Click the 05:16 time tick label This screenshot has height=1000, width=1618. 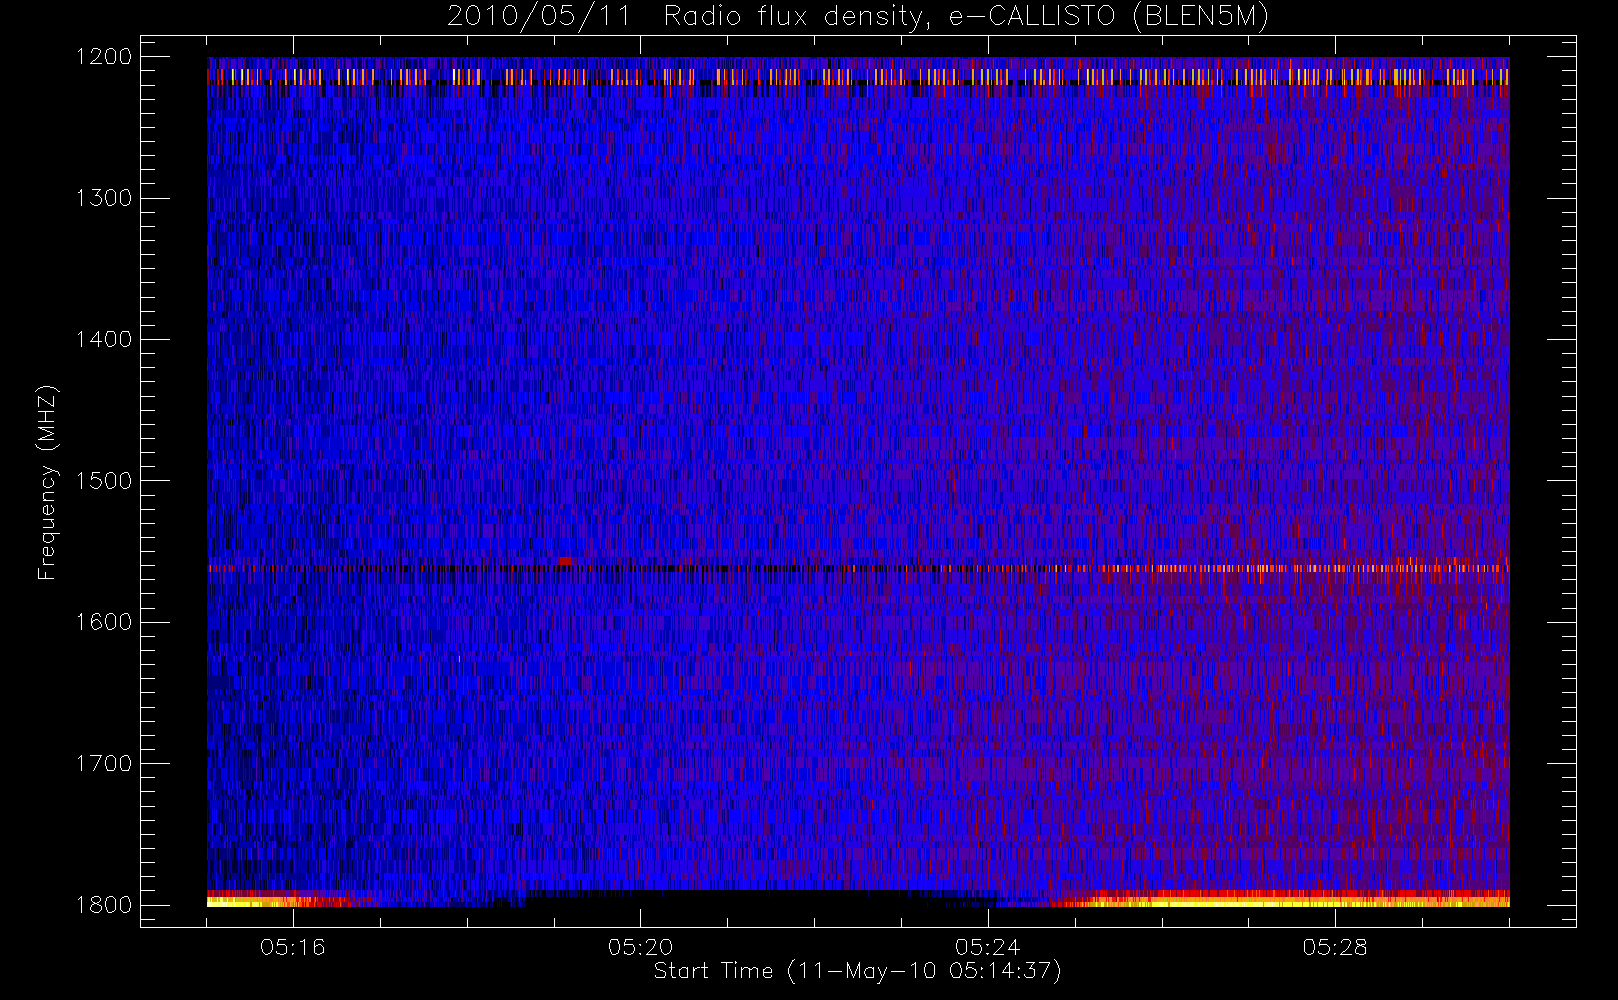[293, 947]
